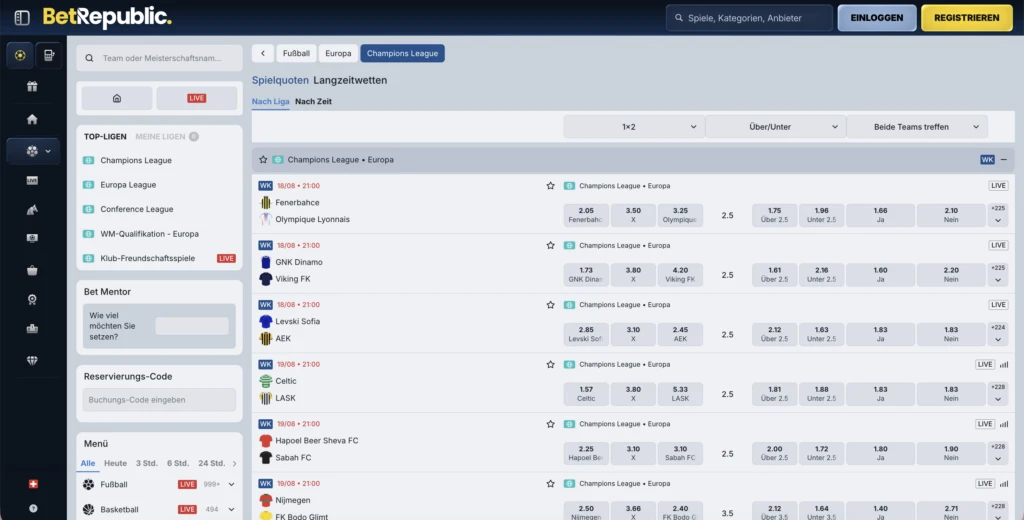This screenshot has width=1024, height=520.
Task: Open the sports section soccer ball icon
Action: point(20,56)
